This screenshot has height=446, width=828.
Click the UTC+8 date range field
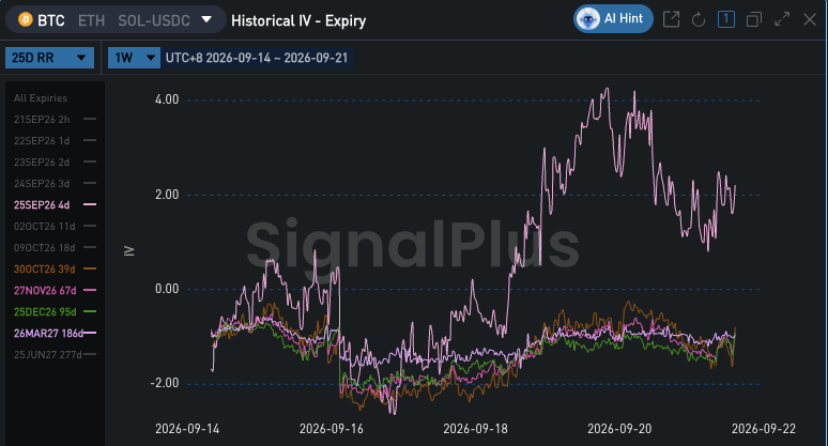tap(257, 58)
